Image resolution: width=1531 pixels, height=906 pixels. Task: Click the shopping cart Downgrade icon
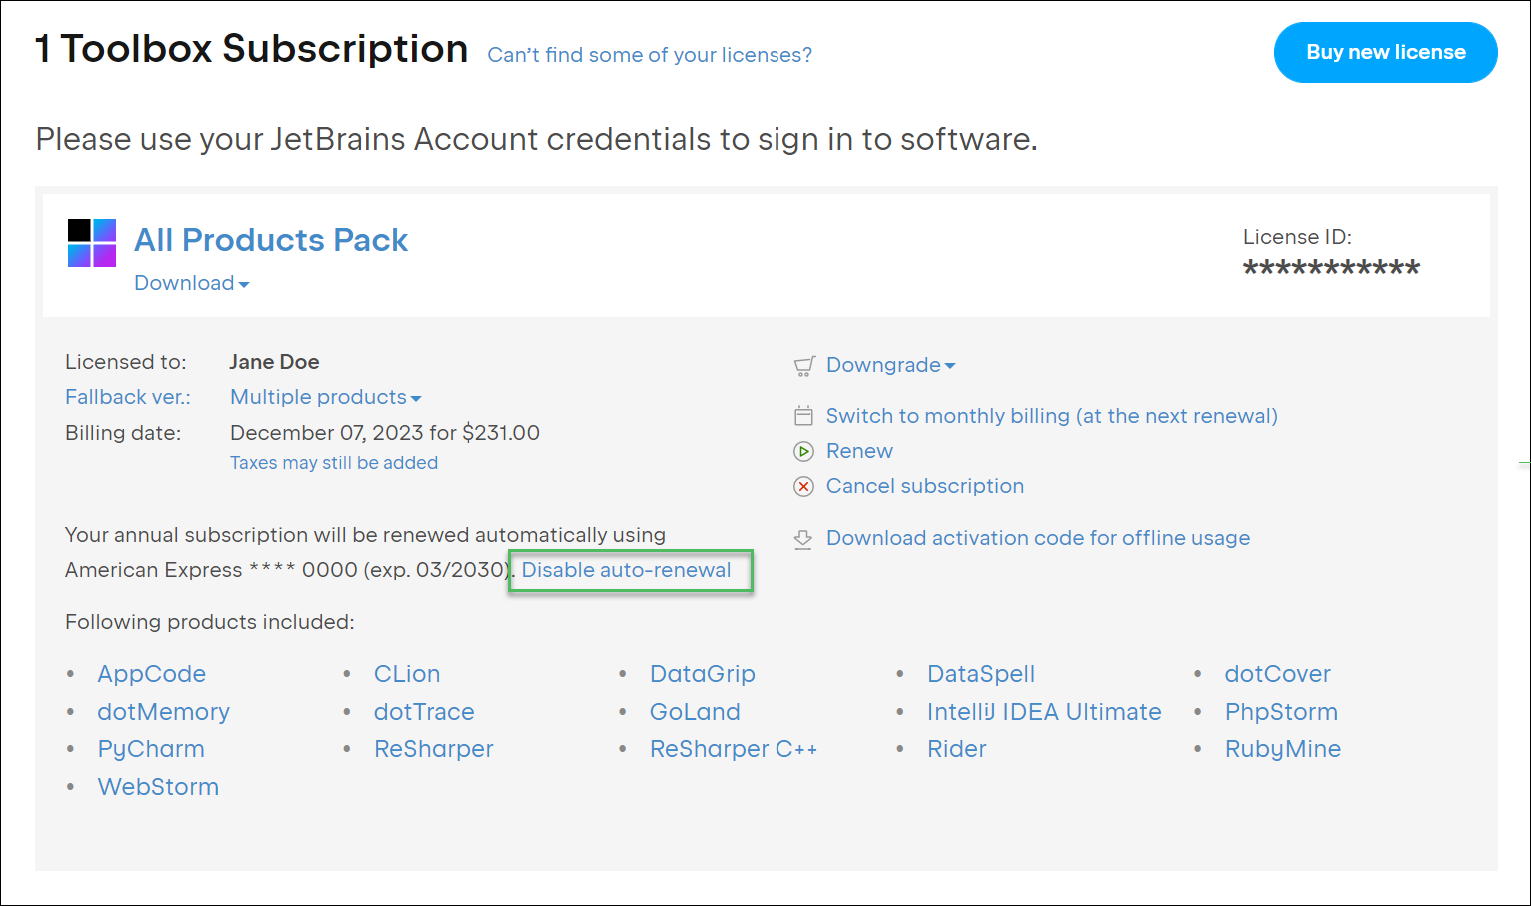pos(804,366)
